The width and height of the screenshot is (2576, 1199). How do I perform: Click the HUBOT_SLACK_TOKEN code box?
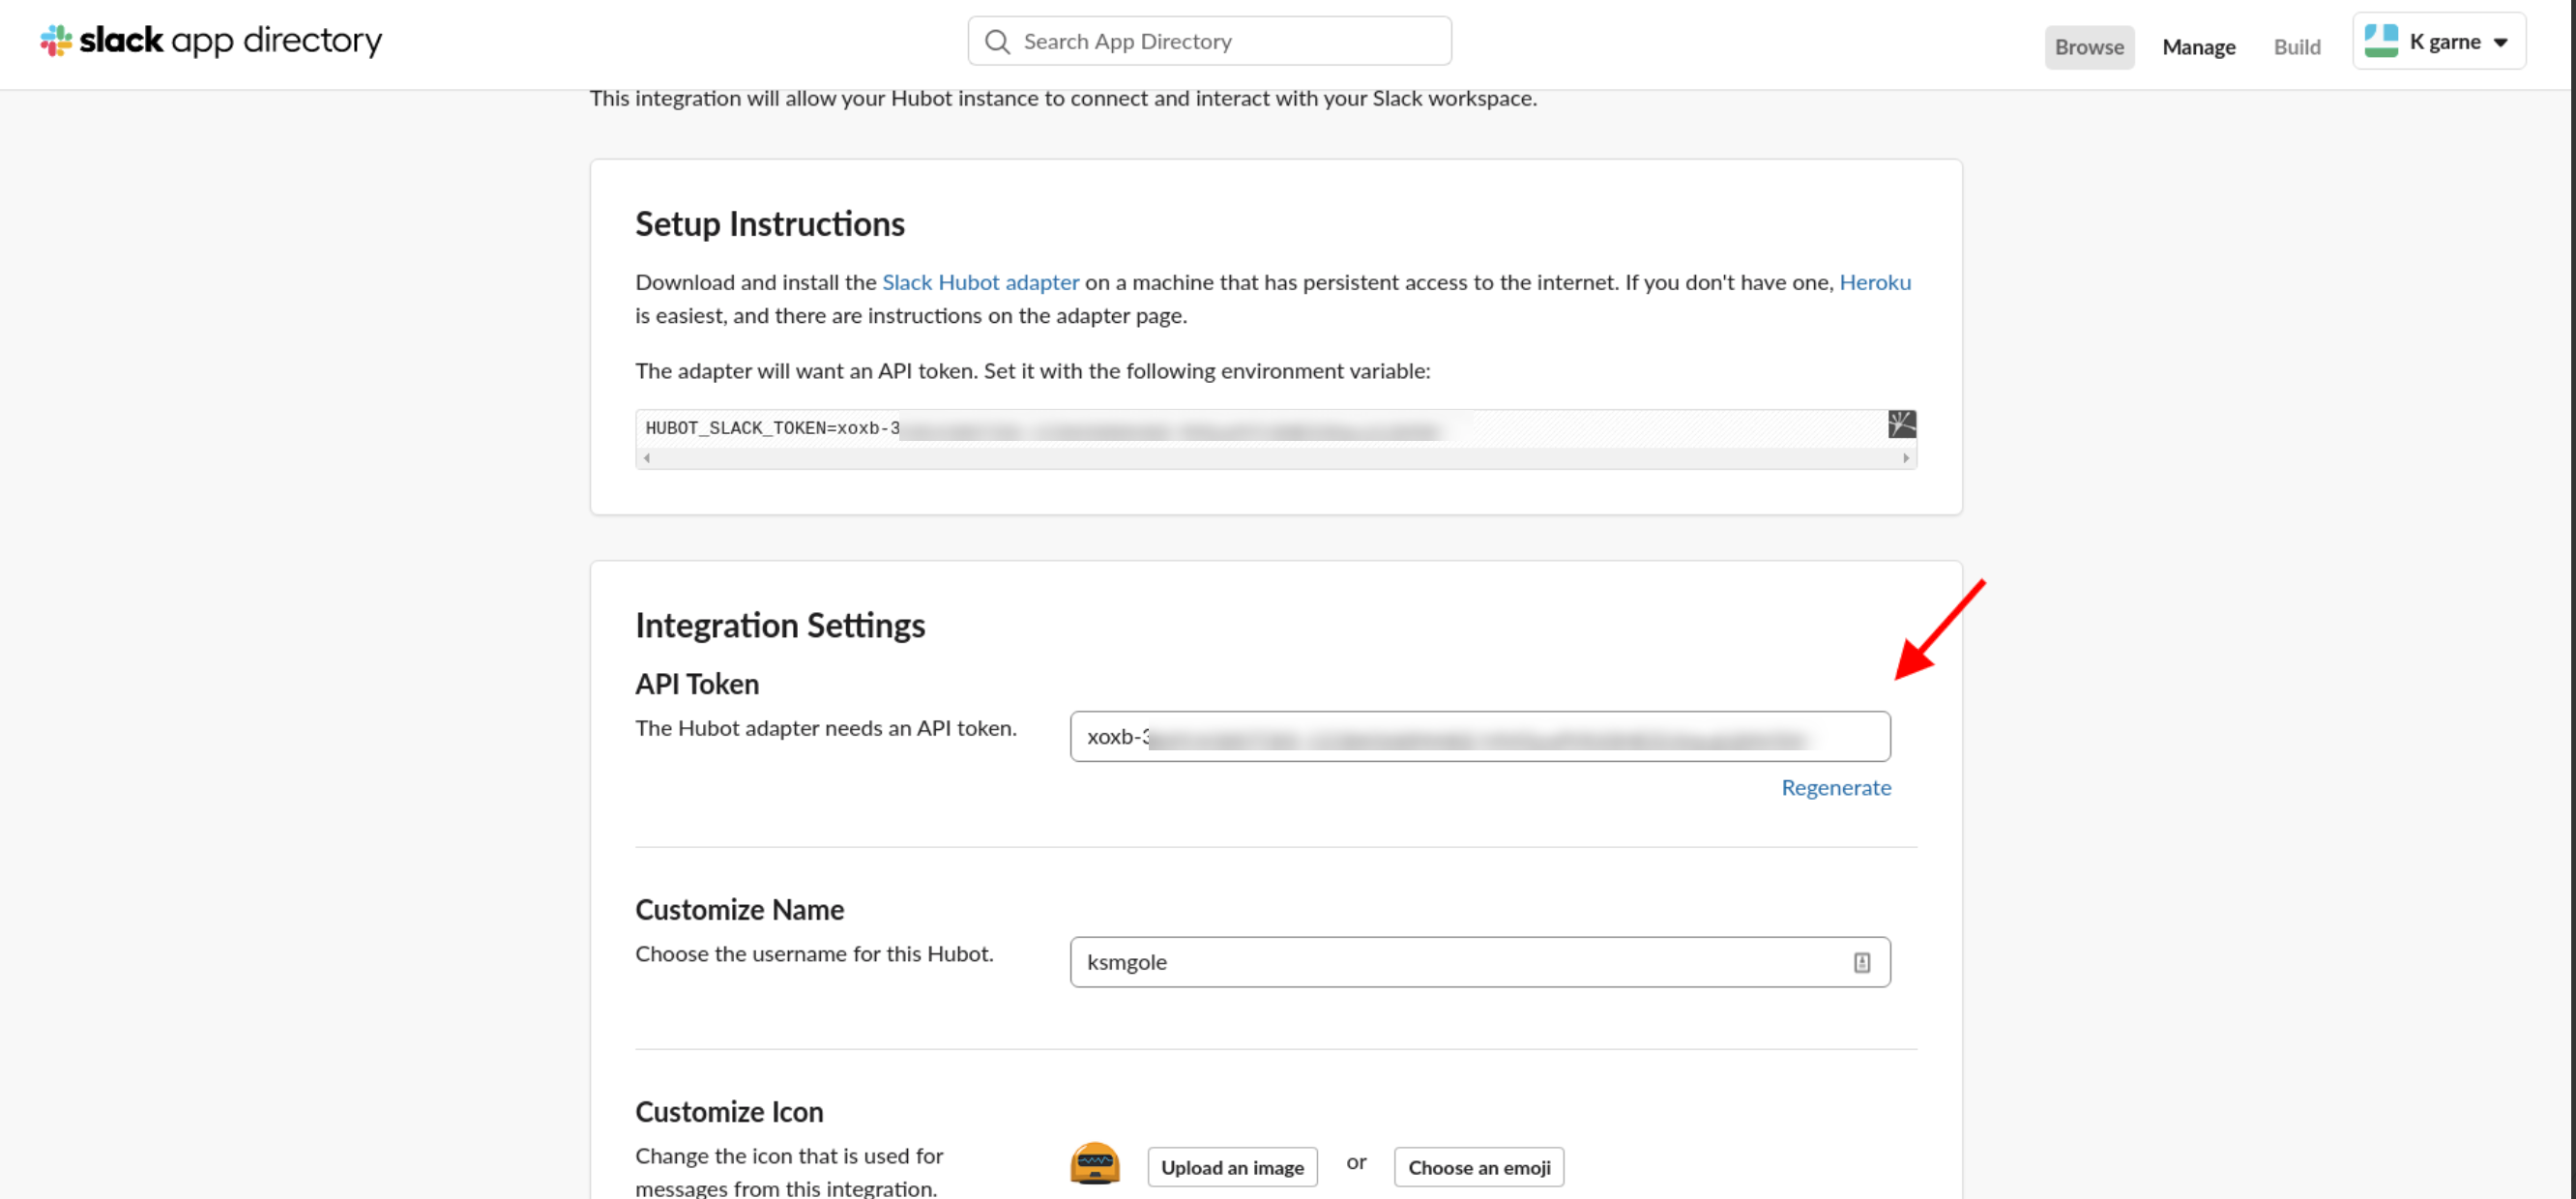(1275, 438)
